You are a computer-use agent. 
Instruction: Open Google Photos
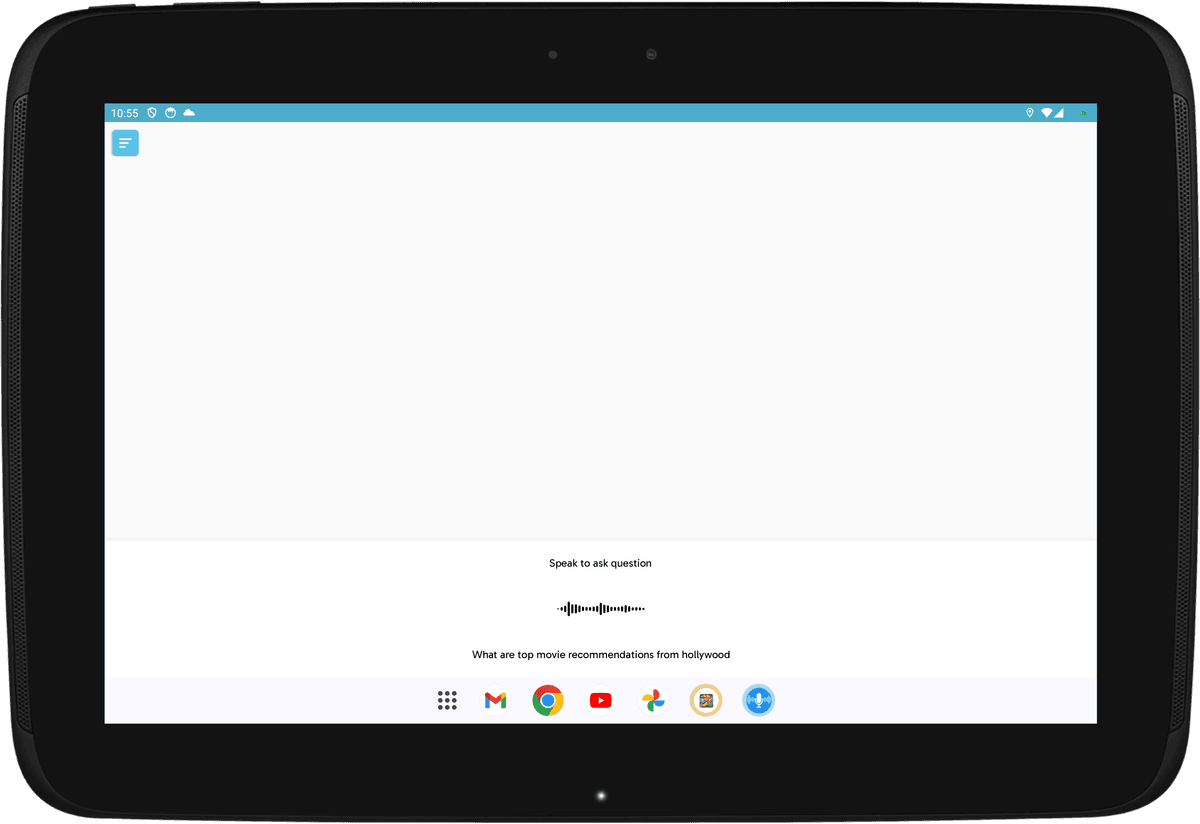(653, 700)
